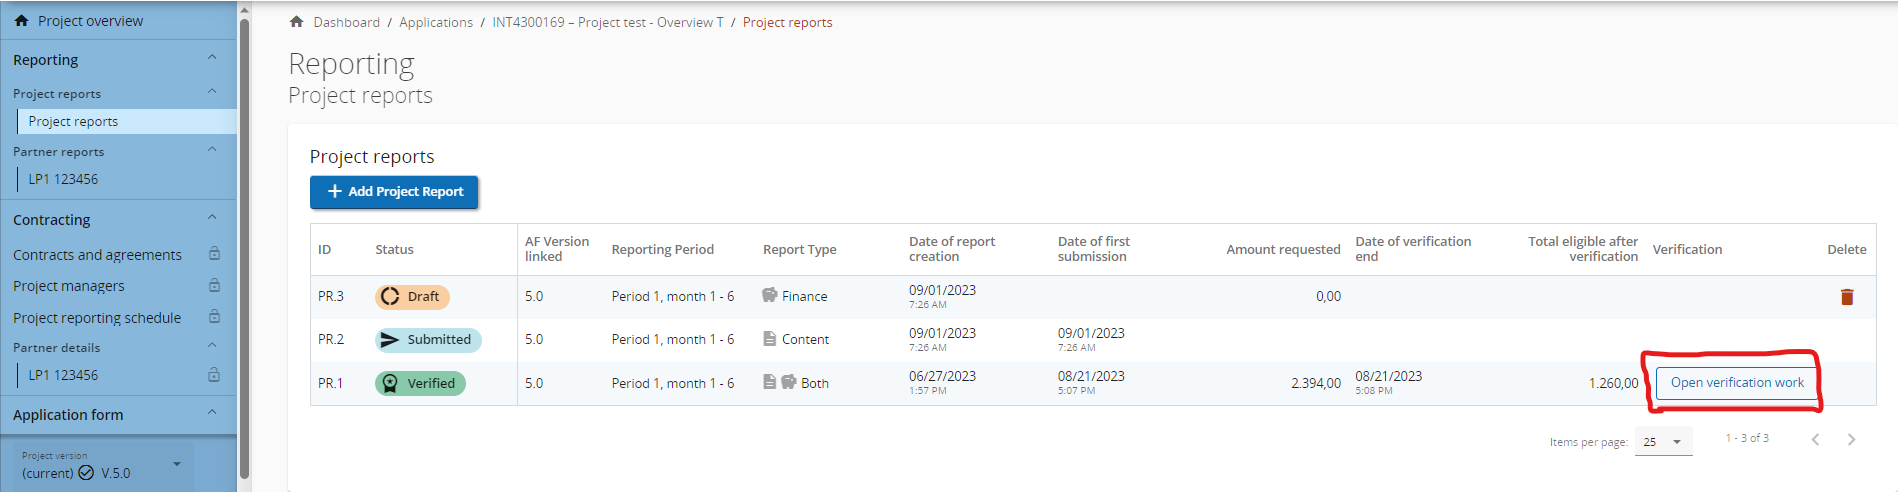Collapse the Reporting section in sidebar

point(212,59)
